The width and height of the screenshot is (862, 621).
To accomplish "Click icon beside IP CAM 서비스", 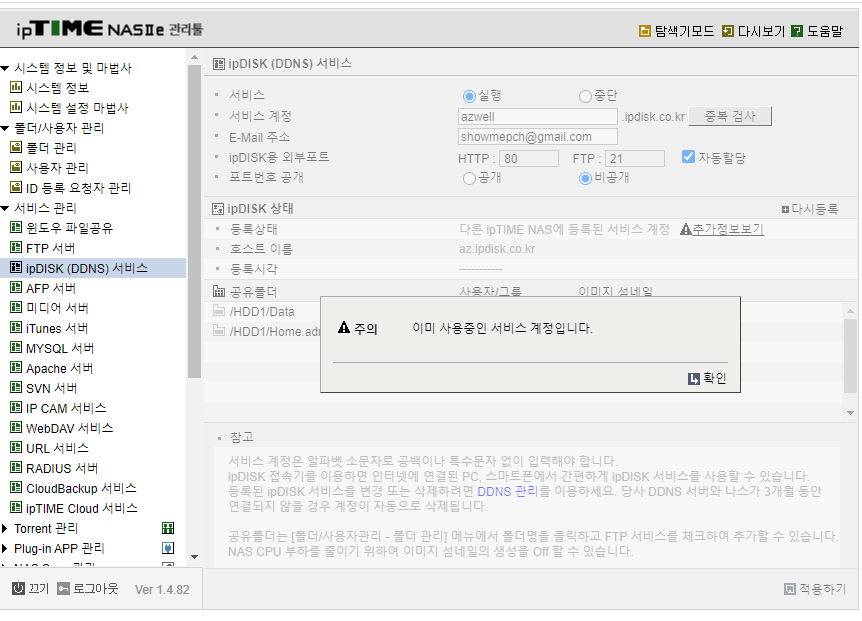I will pyautogui.click(x=16, y=408).
